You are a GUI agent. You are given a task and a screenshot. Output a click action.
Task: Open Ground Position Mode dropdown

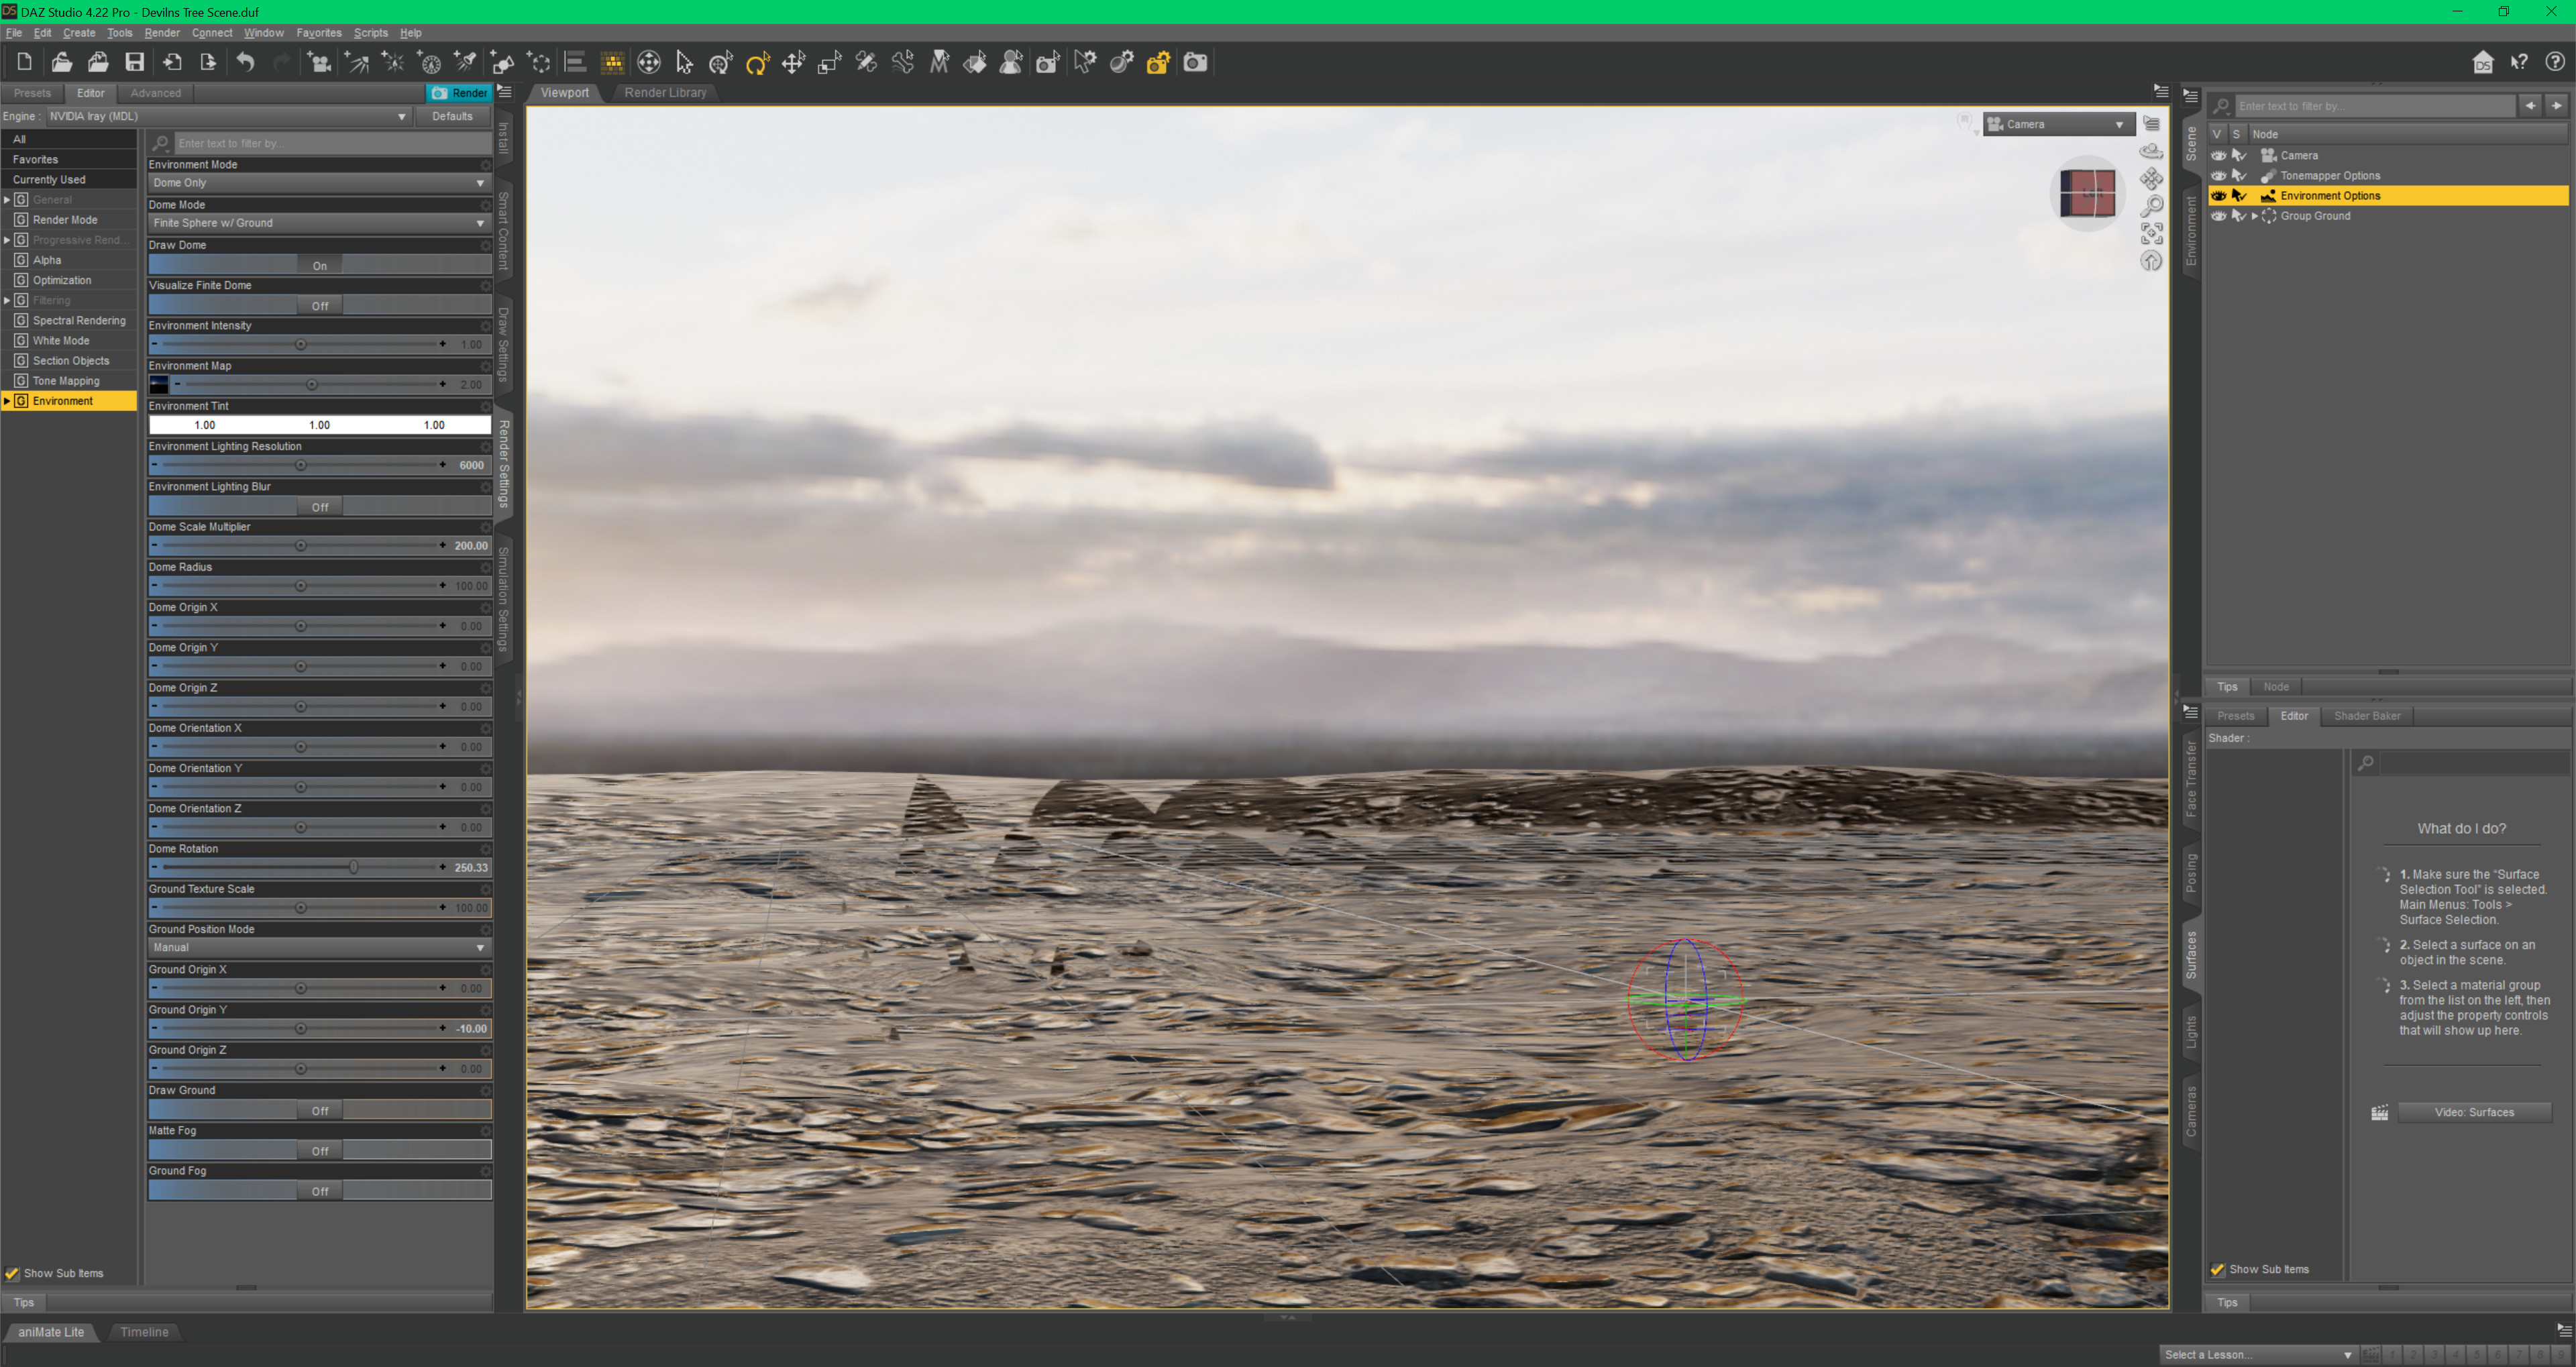pyautogui.click(x=319, y=947)
